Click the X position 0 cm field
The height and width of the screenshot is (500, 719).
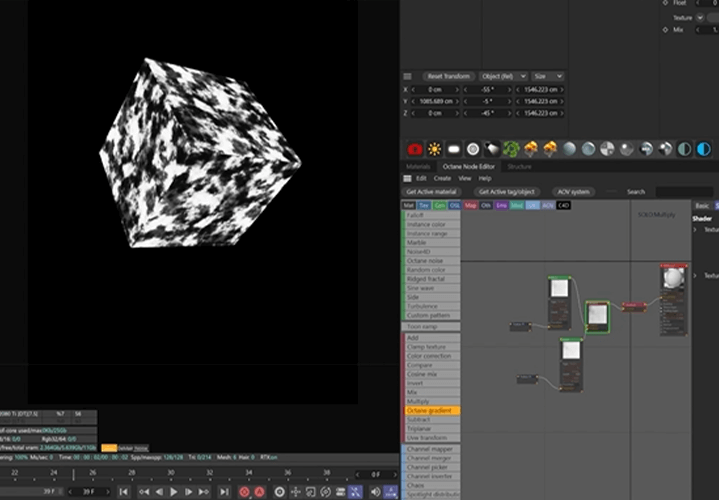click(x=435, y=89)
